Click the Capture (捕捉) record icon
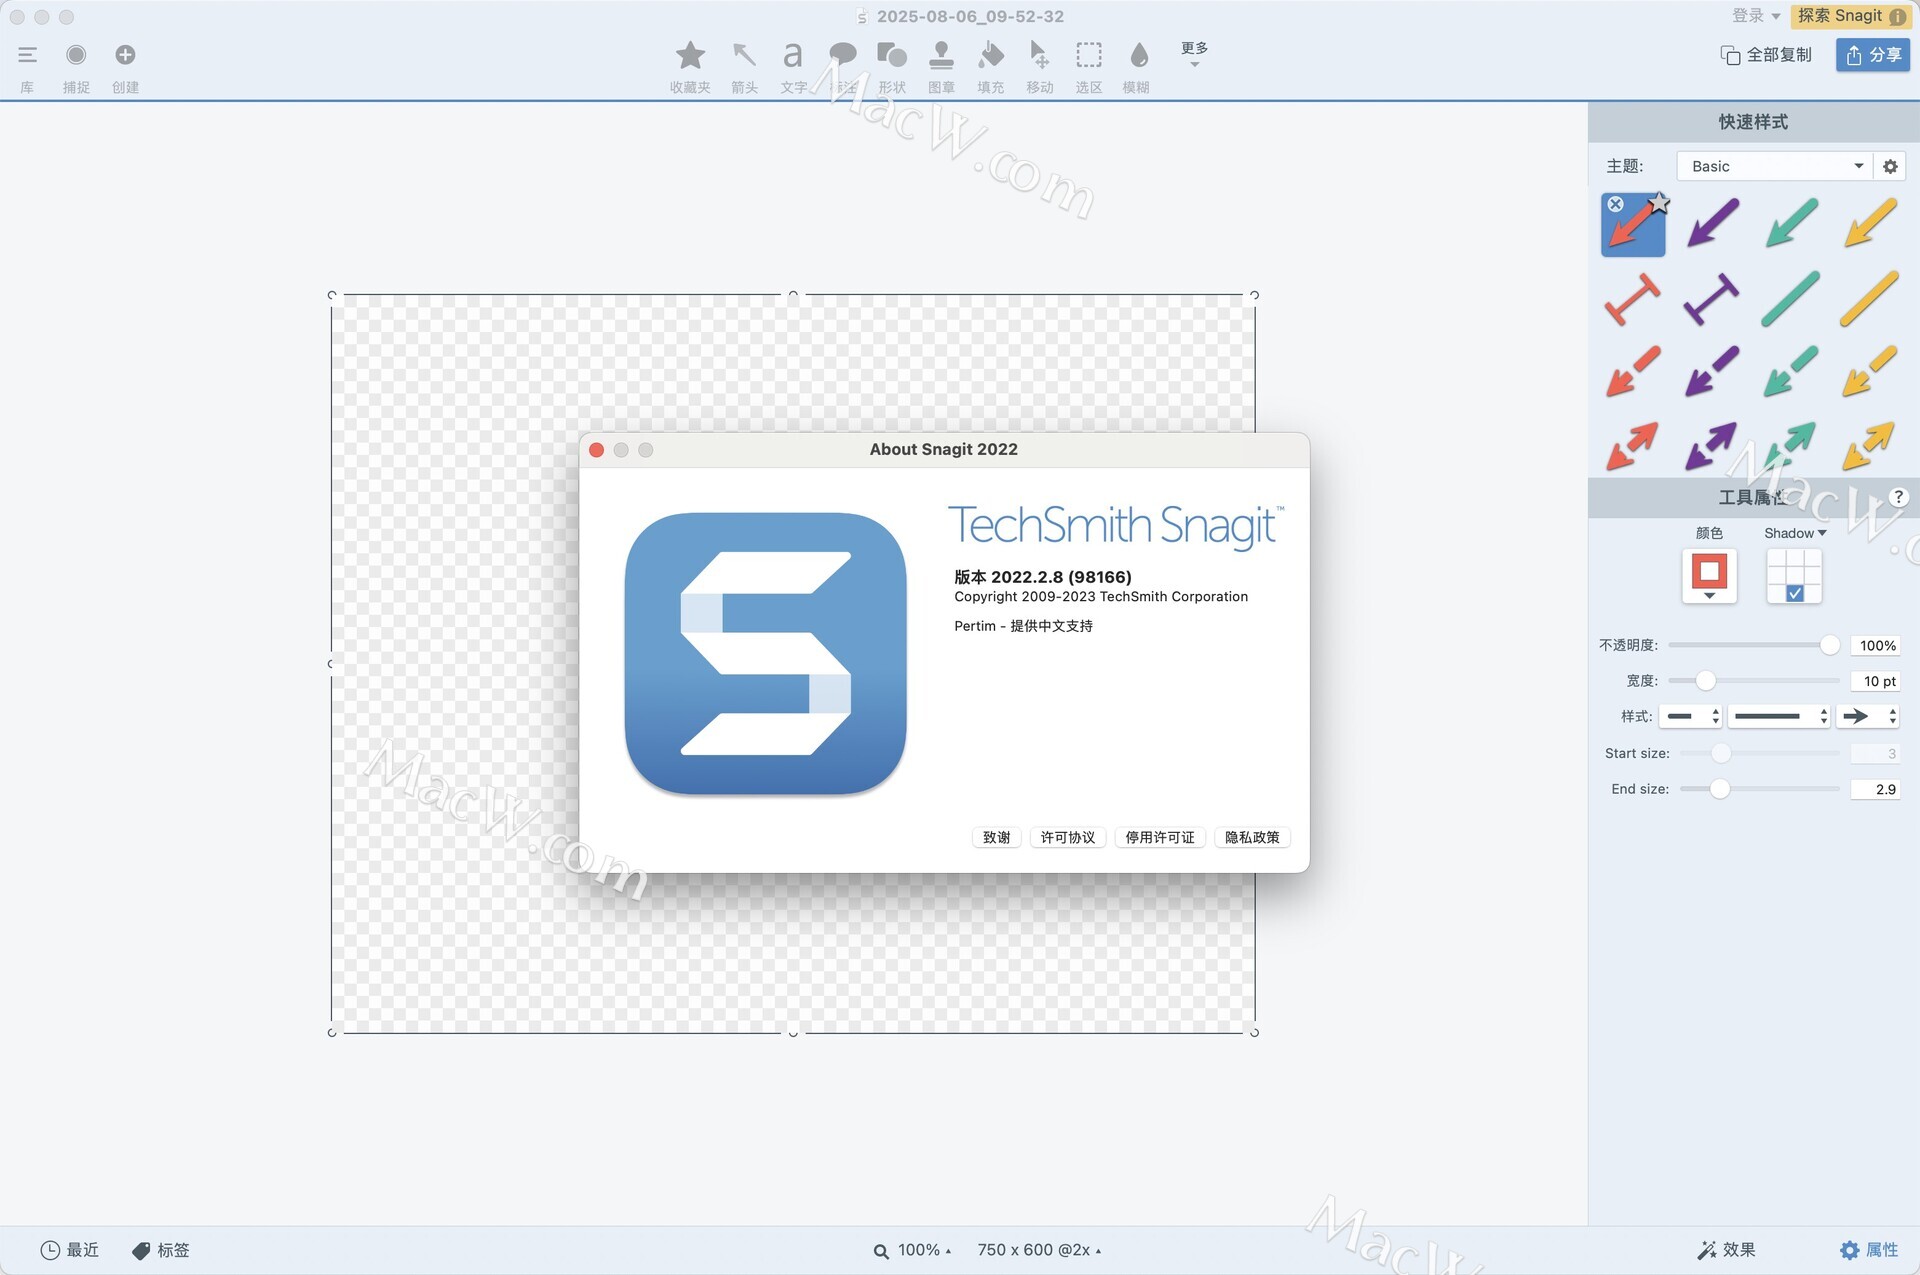1920x1275 pixels. pyautogui.click(x=76, y=55)
